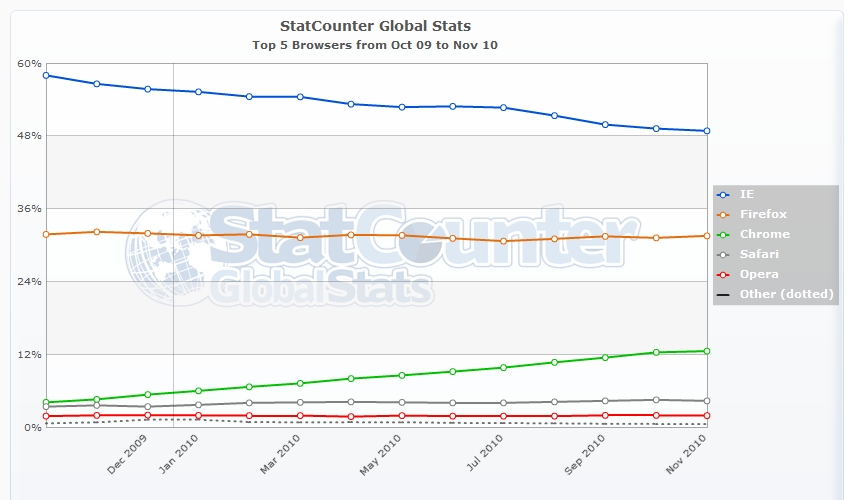Screen dimensions: 854x500
Task: Select the 'Firefox' legend label
Action: pyautogui.click(x=763, y=214)
